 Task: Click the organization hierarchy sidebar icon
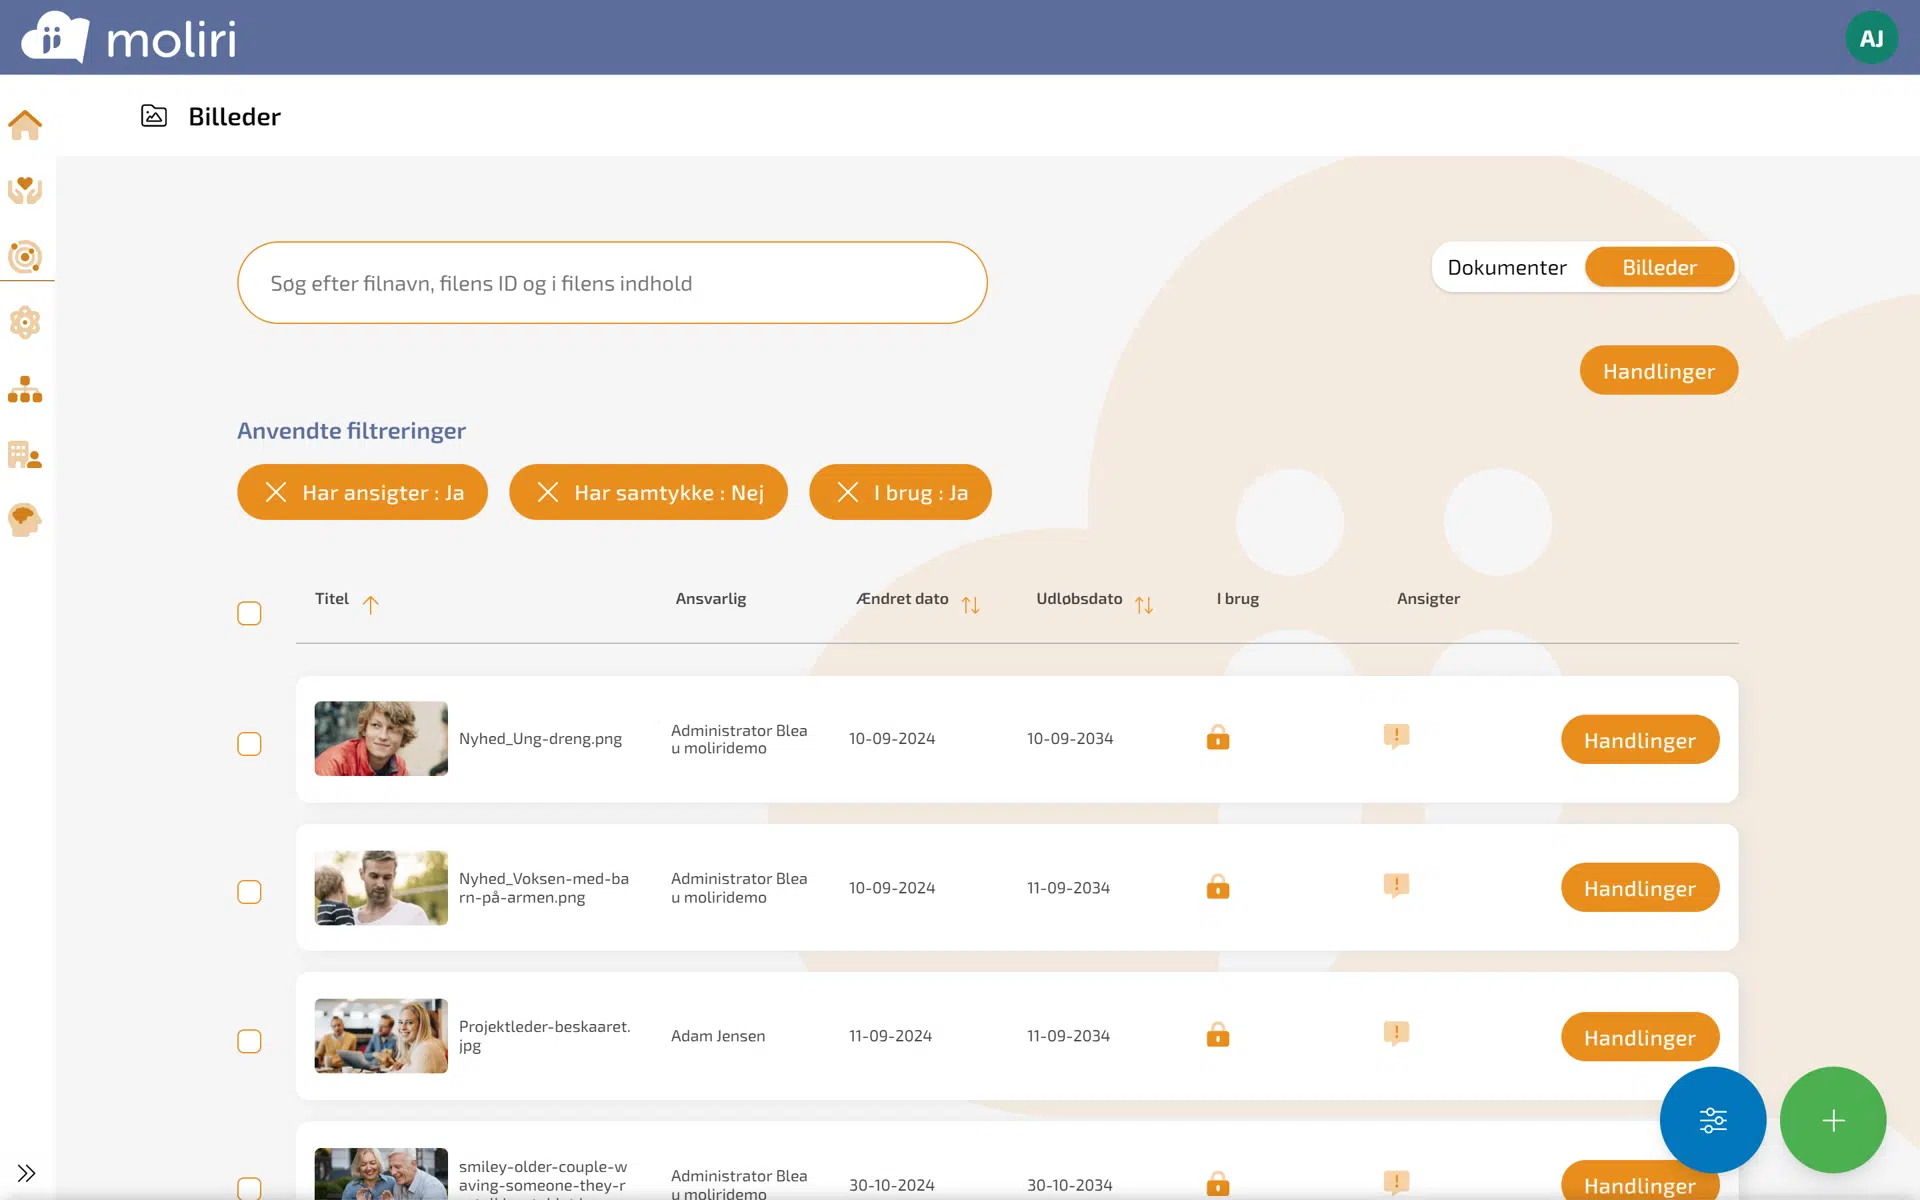click(x=25, y=389)
